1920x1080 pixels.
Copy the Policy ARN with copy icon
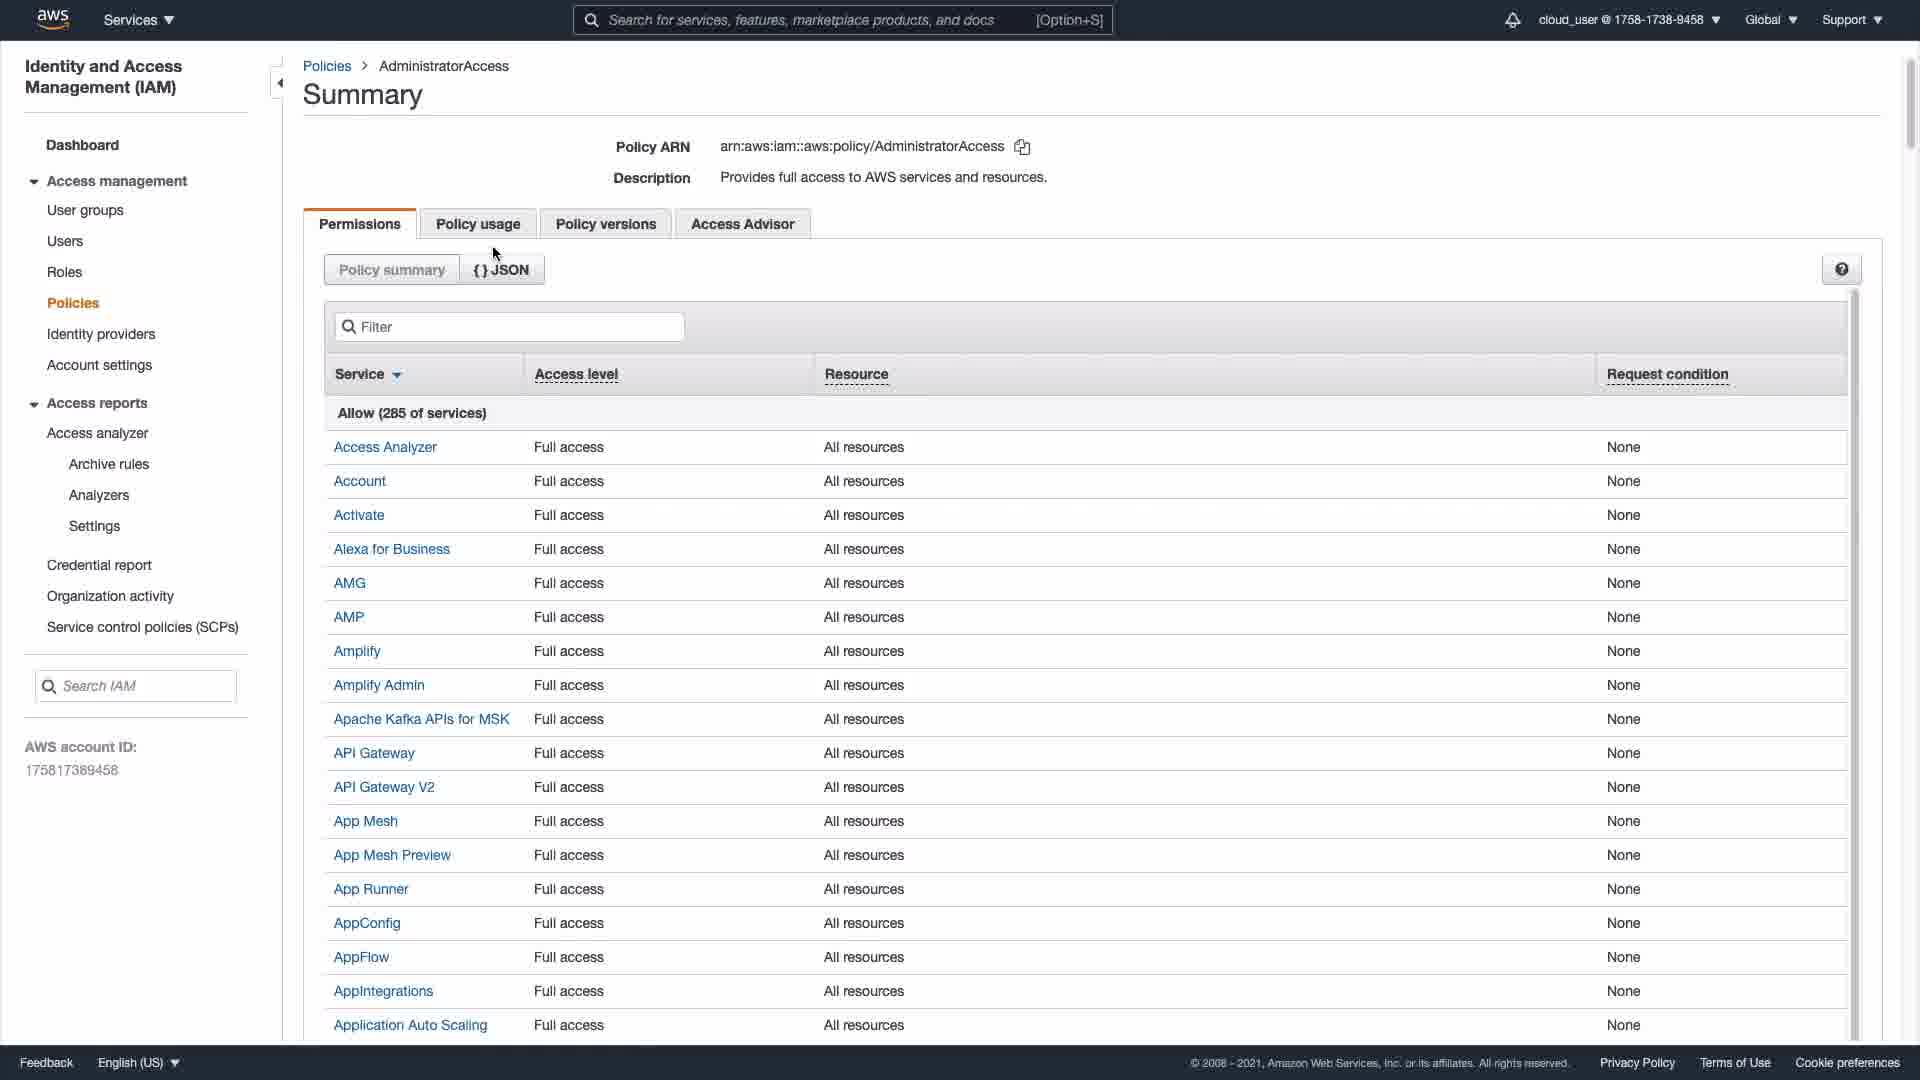(x=1022, y=147)
